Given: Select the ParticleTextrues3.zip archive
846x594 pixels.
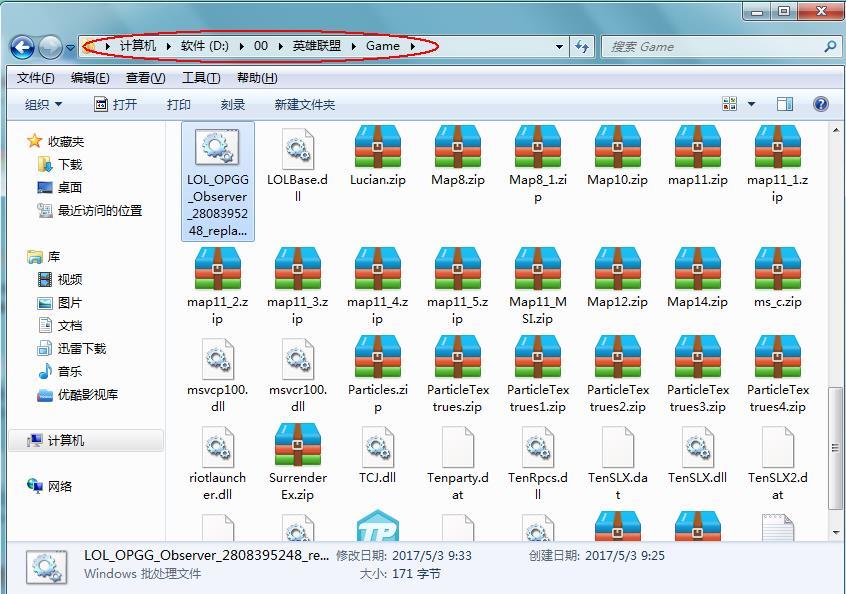Looking at the screenshot, I should [698, 375].
